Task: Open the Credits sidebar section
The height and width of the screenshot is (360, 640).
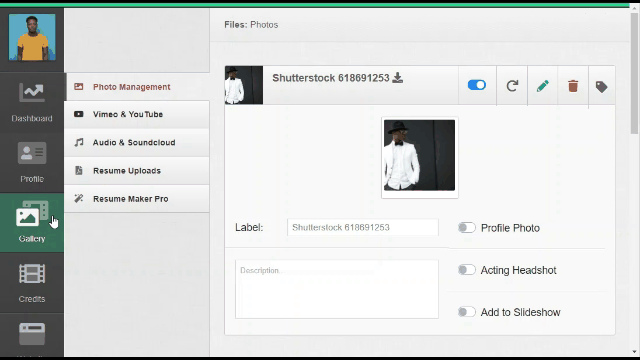Action: (32, 283)
